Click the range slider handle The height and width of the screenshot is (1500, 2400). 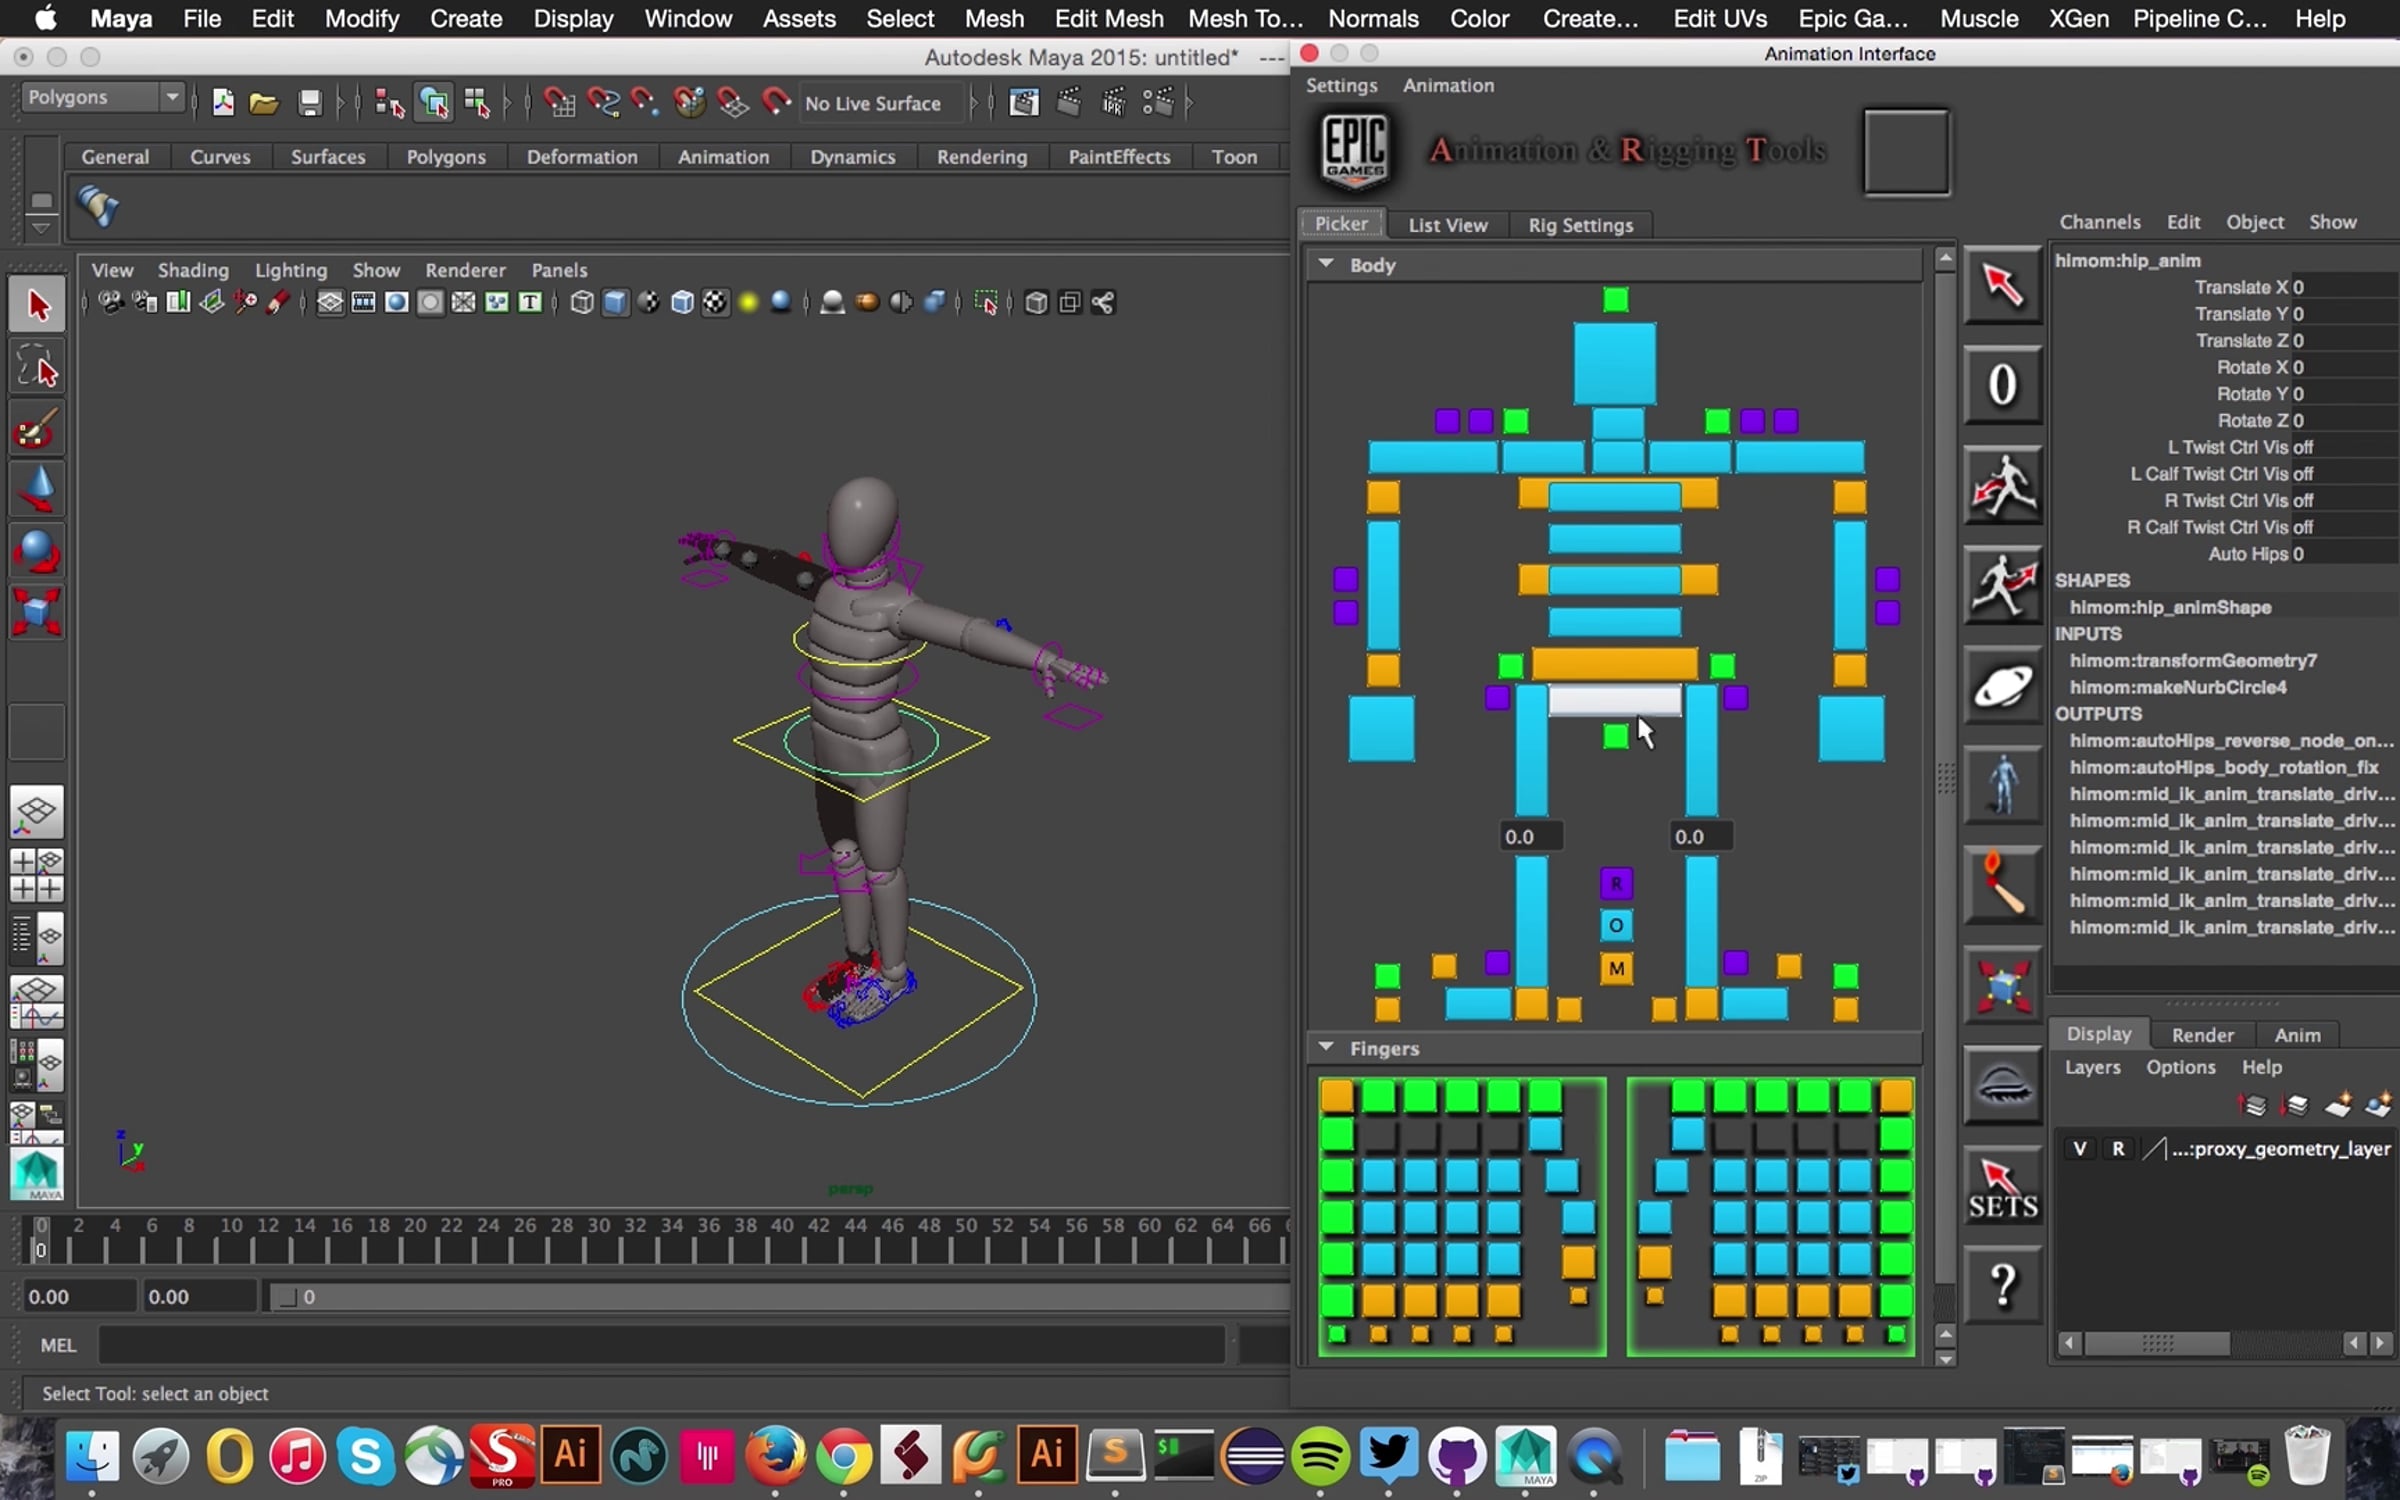click(288, 1297)
